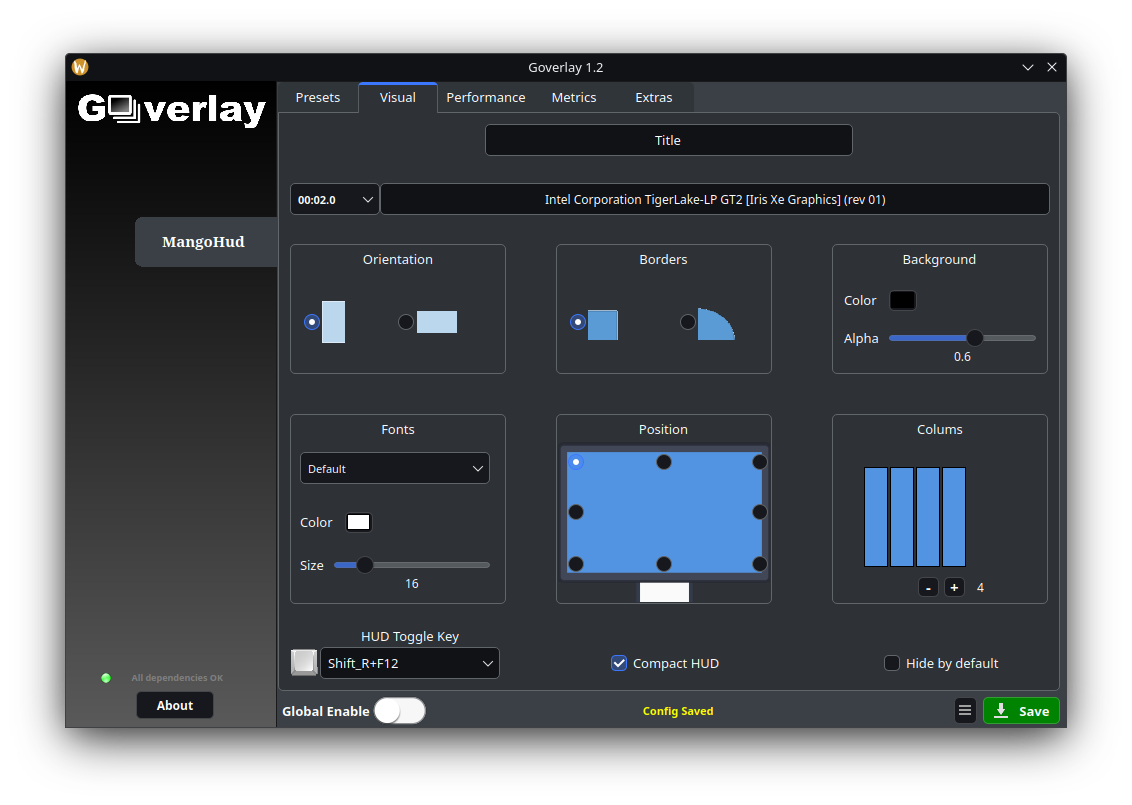Click the square borders shape icon
This screenshot has width=1132, height=805.
pos(602,325)
